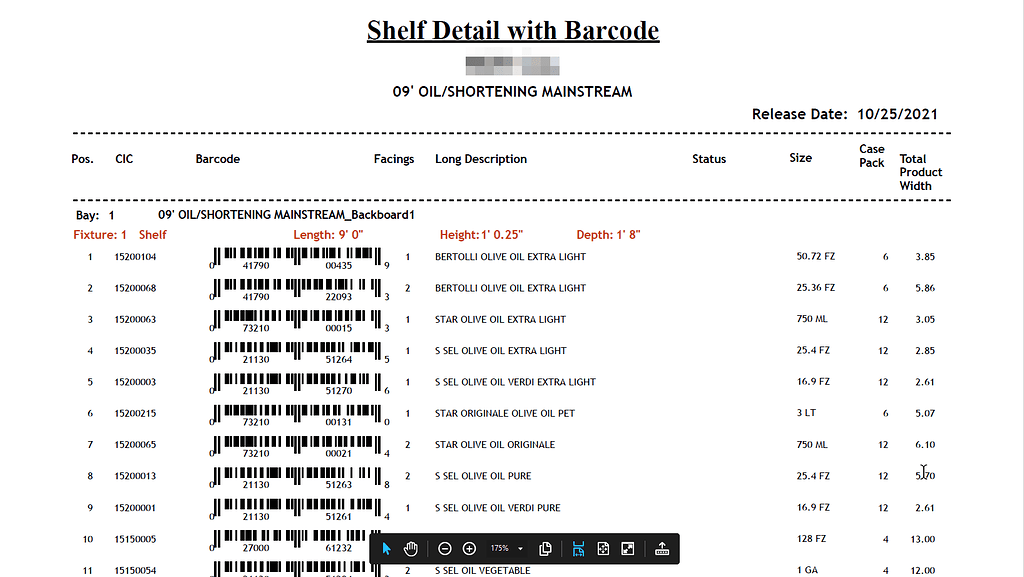
Task: Click the page view pages icon
Action: point(545,549)
